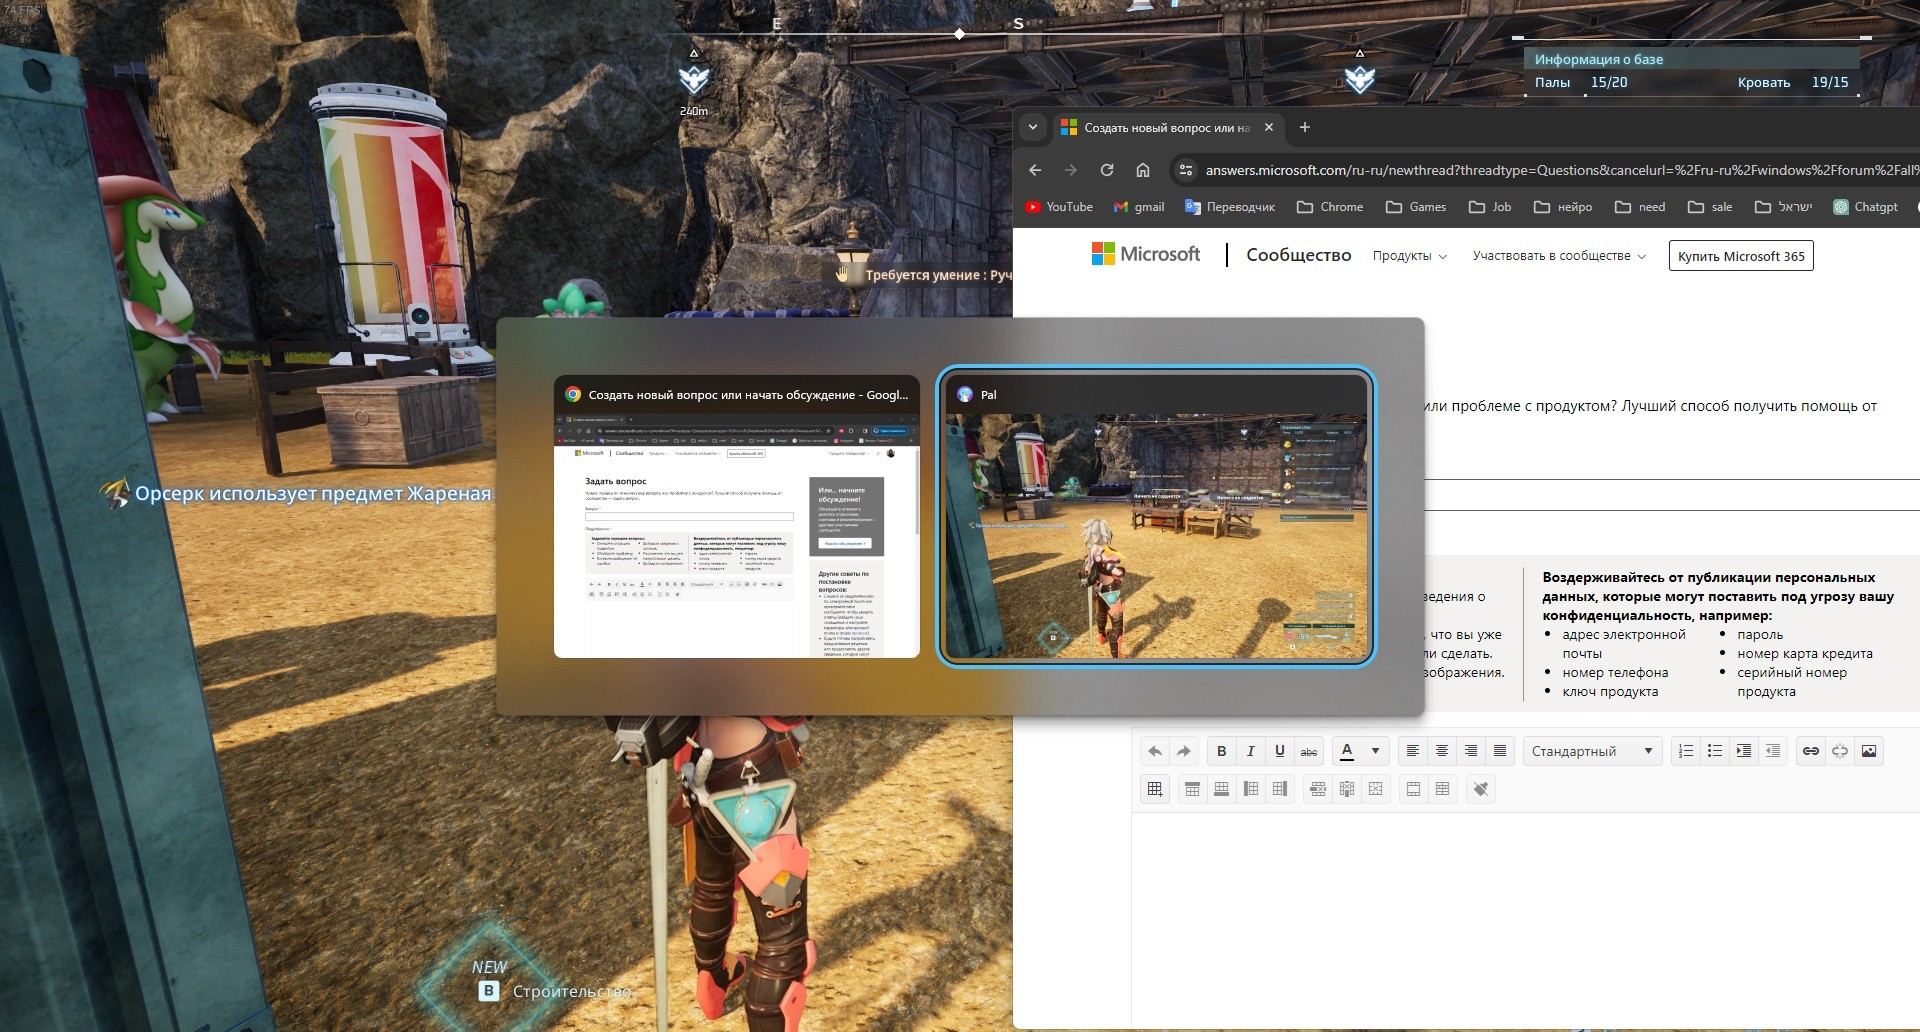Switch to the Chrome window thumbnail in Alt-Tab
This screenshot has width=1920, height=1032.
tap(737, 517)
